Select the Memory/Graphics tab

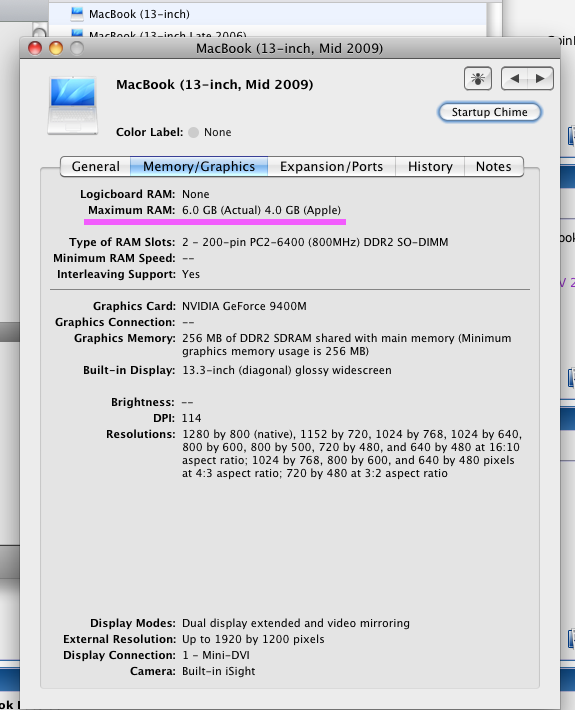point(199,167)
